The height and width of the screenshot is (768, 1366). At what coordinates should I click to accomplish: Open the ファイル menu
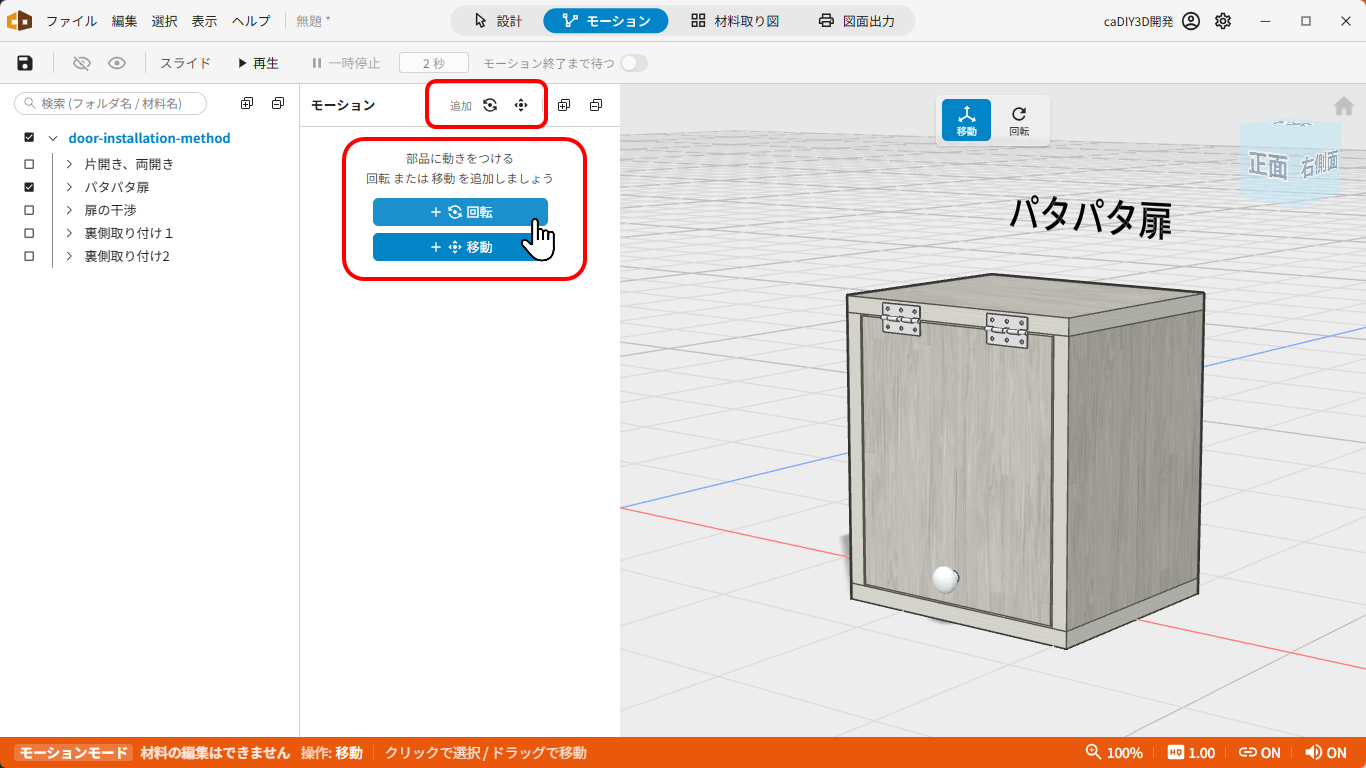point(71,21)
